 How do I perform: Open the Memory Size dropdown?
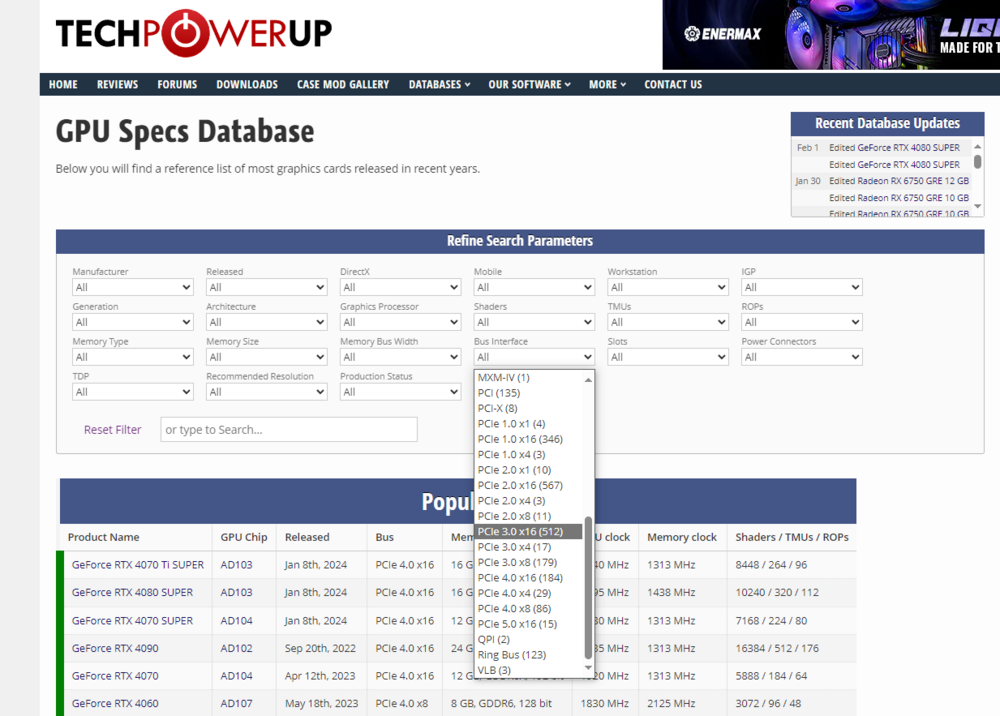266,357
